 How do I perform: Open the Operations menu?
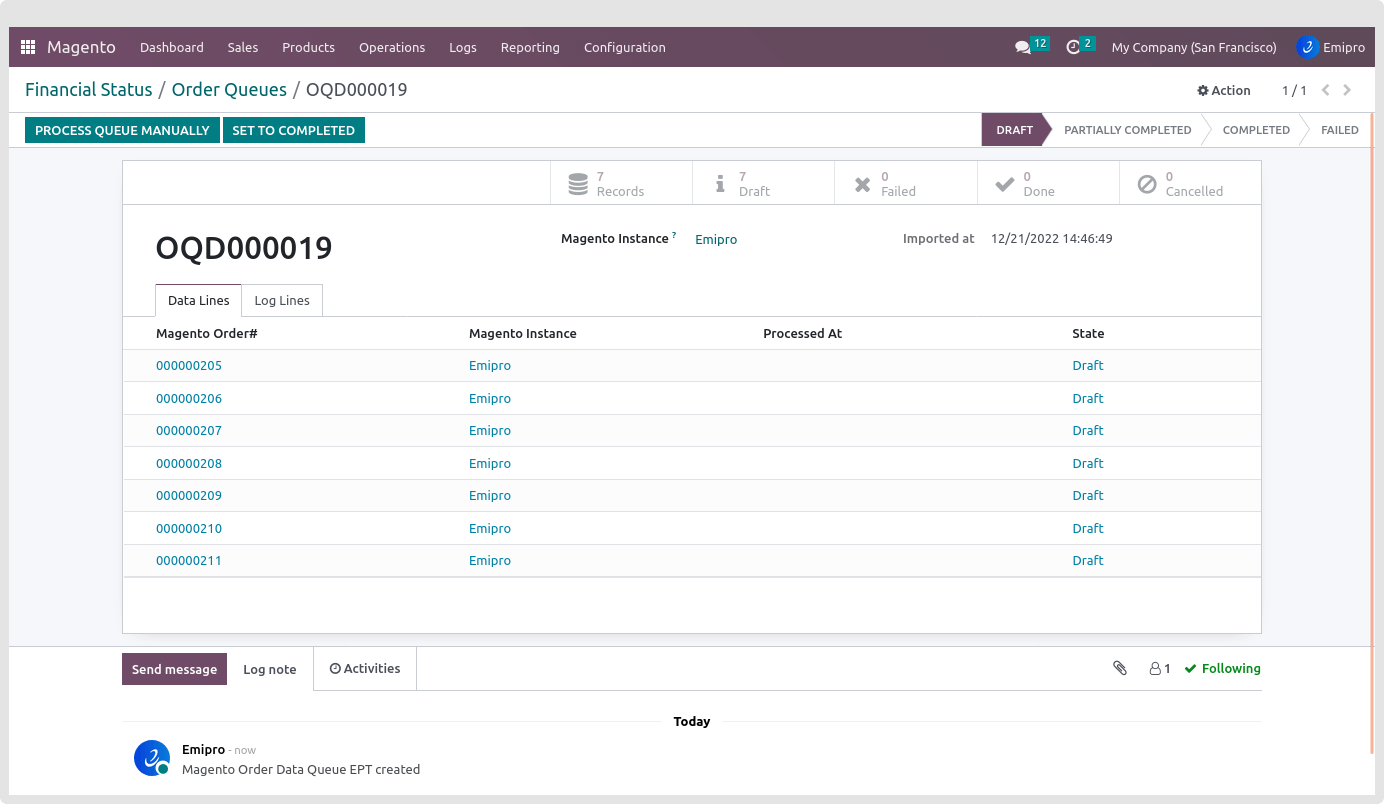pos(392,47)
